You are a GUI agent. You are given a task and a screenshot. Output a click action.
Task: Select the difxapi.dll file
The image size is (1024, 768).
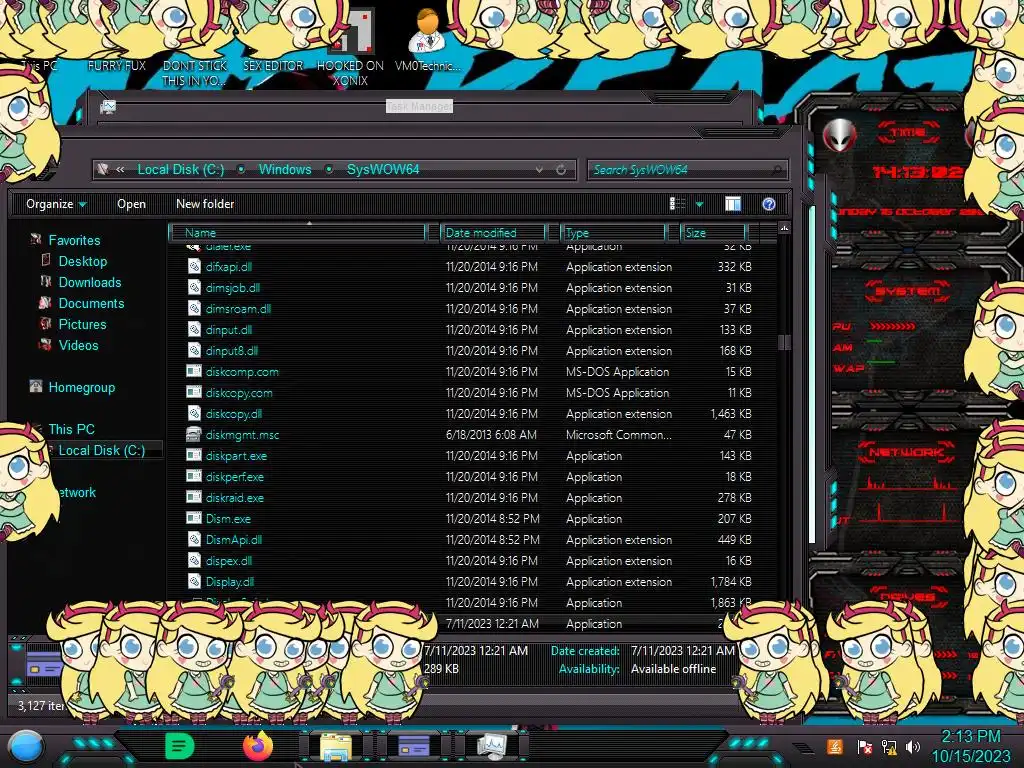click(x=229, y=266)
